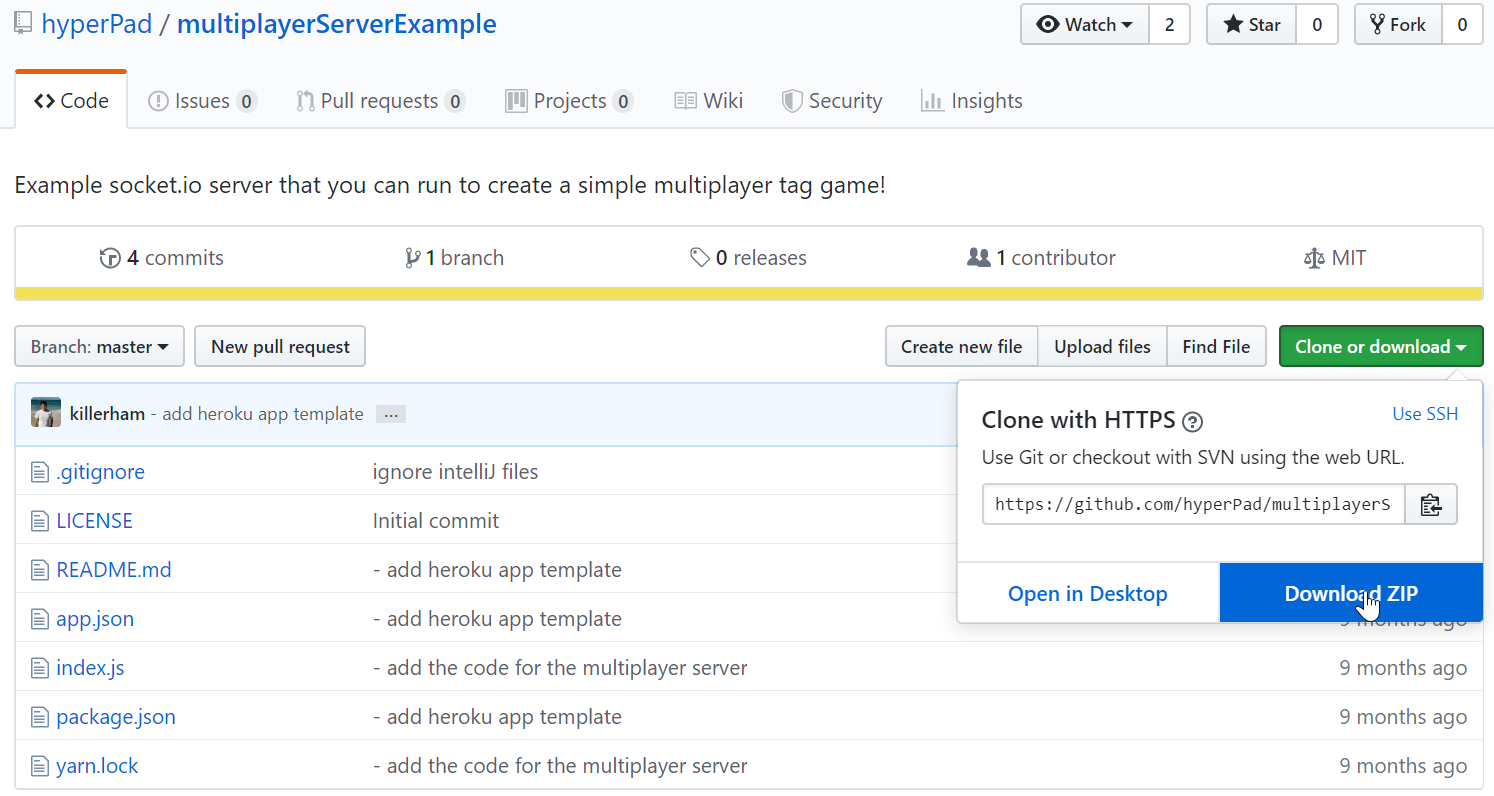Click the yellow language statistics bar
Viewport: 1494px width, 796px height.
click(747, 293)
